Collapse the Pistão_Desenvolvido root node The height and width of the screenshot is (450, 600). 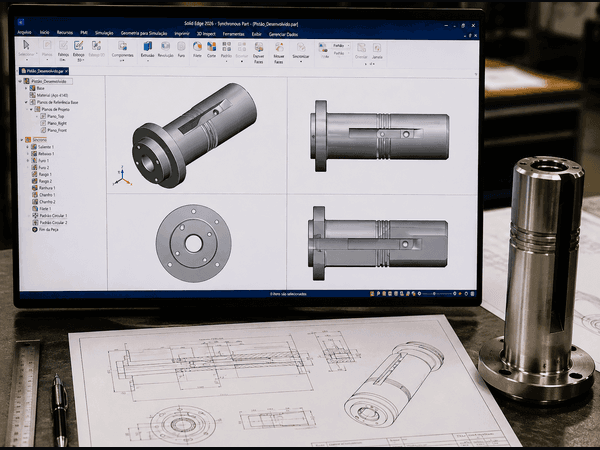point(20,81)
